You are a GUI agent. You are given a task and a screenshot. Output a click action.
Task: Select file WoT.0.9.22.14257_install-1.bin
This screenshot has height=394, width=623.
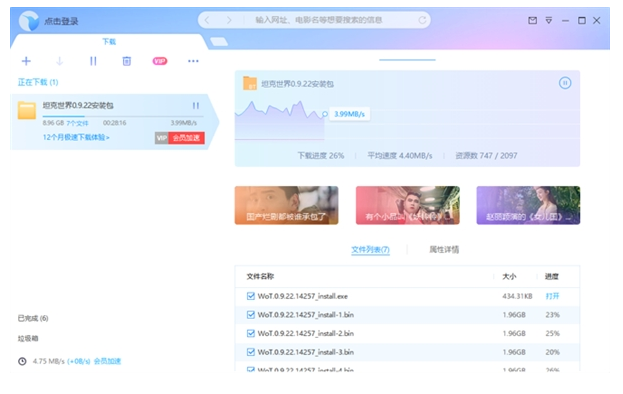[306, 315]
